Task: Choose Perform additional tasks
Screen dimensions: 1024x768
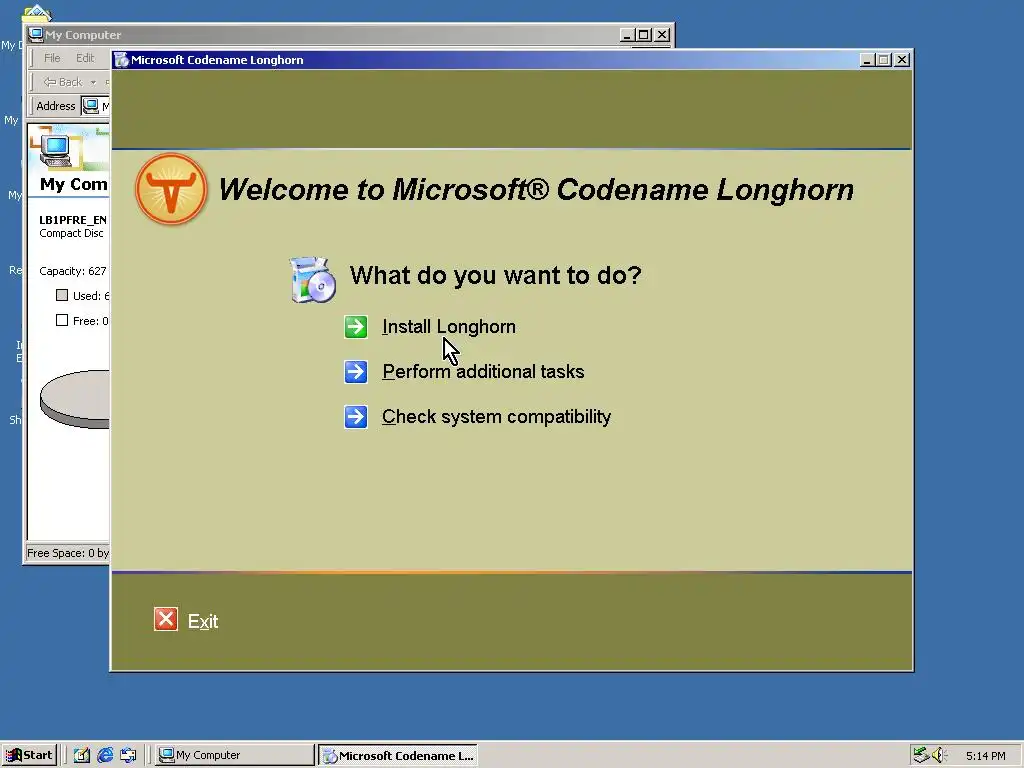Action: (483, 372)
